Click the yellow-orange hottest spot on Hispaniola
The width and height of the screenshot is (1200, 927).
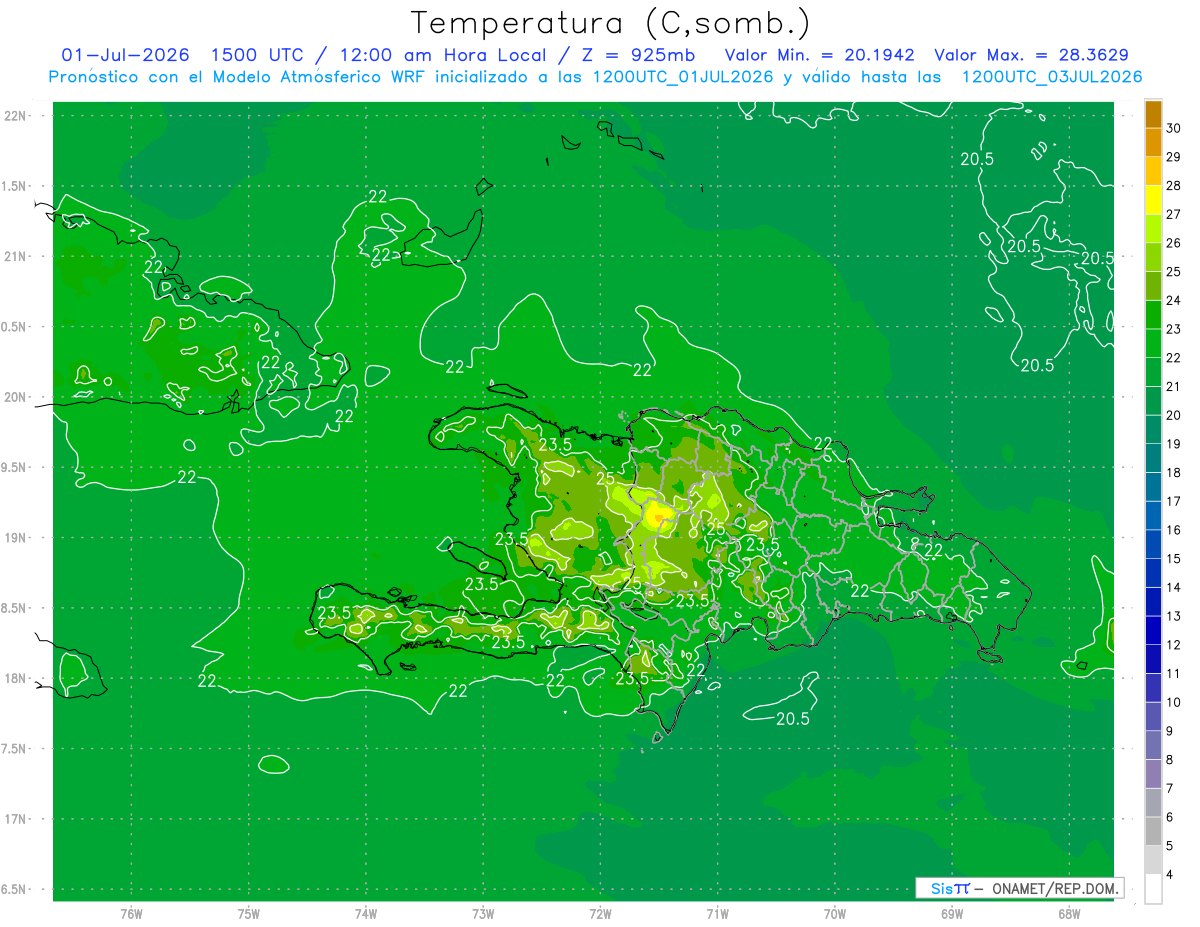click(x=658, y=515)
